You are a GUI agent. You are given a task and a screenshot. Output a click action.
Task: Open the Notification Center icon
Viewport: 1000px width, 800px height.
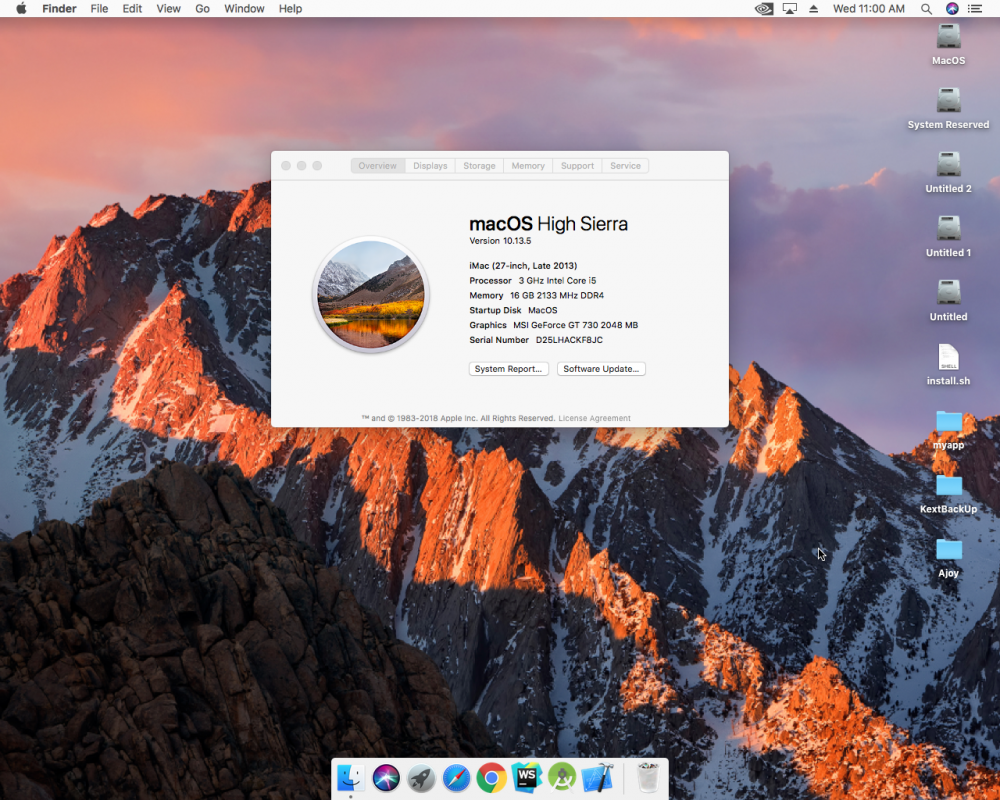click(974, 9)
